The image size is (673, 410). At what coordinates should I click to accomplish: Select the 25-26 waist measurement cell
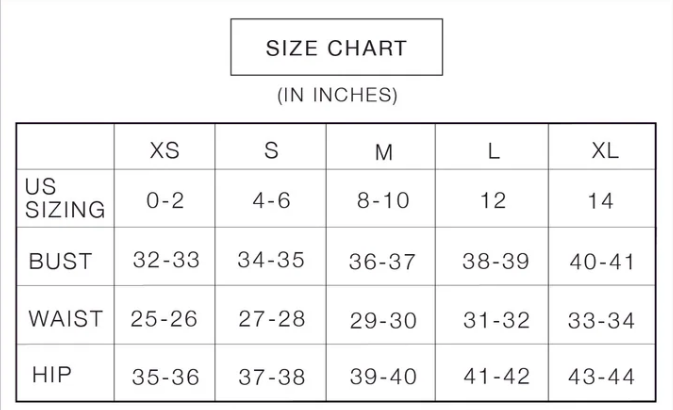165,319
